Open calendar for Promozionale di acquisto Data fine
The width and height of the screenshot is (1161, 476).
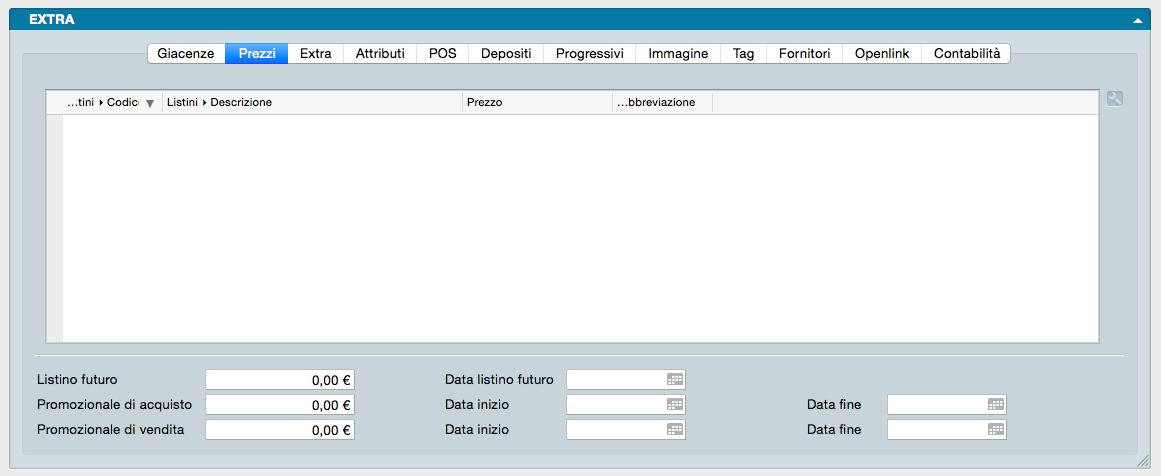(996, 405)
